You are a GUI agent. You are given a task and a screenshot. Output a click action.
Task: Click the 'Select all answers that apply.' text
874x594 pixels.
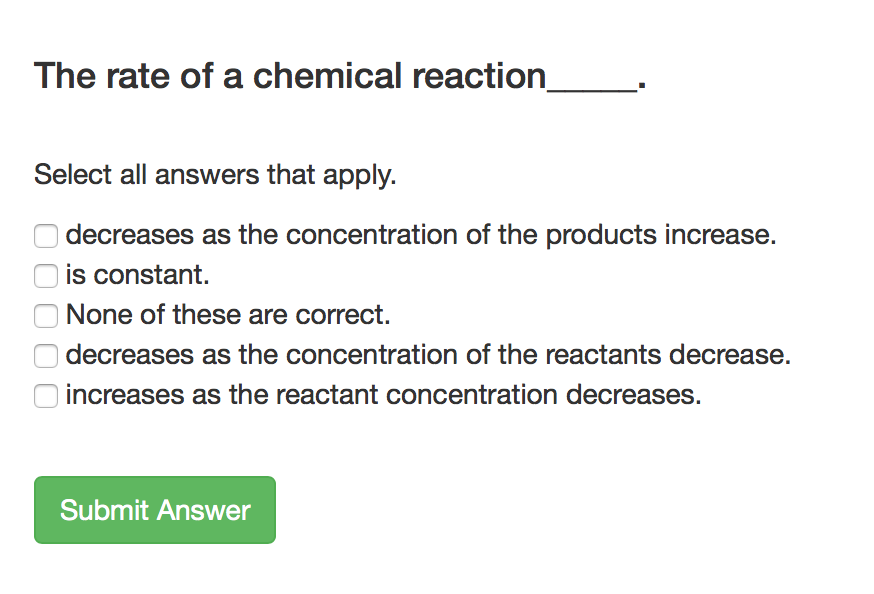(x=215, y=174)
